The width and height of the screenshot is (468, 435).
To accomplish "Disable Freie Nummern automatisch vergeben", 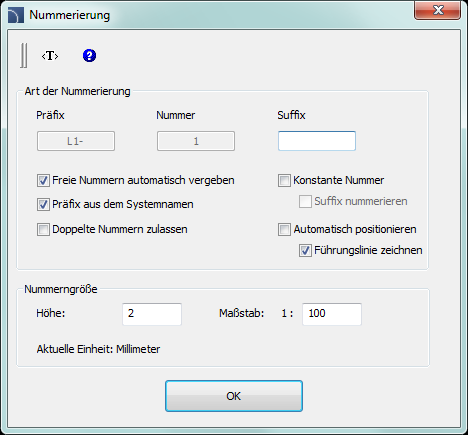I will point(43,180).
